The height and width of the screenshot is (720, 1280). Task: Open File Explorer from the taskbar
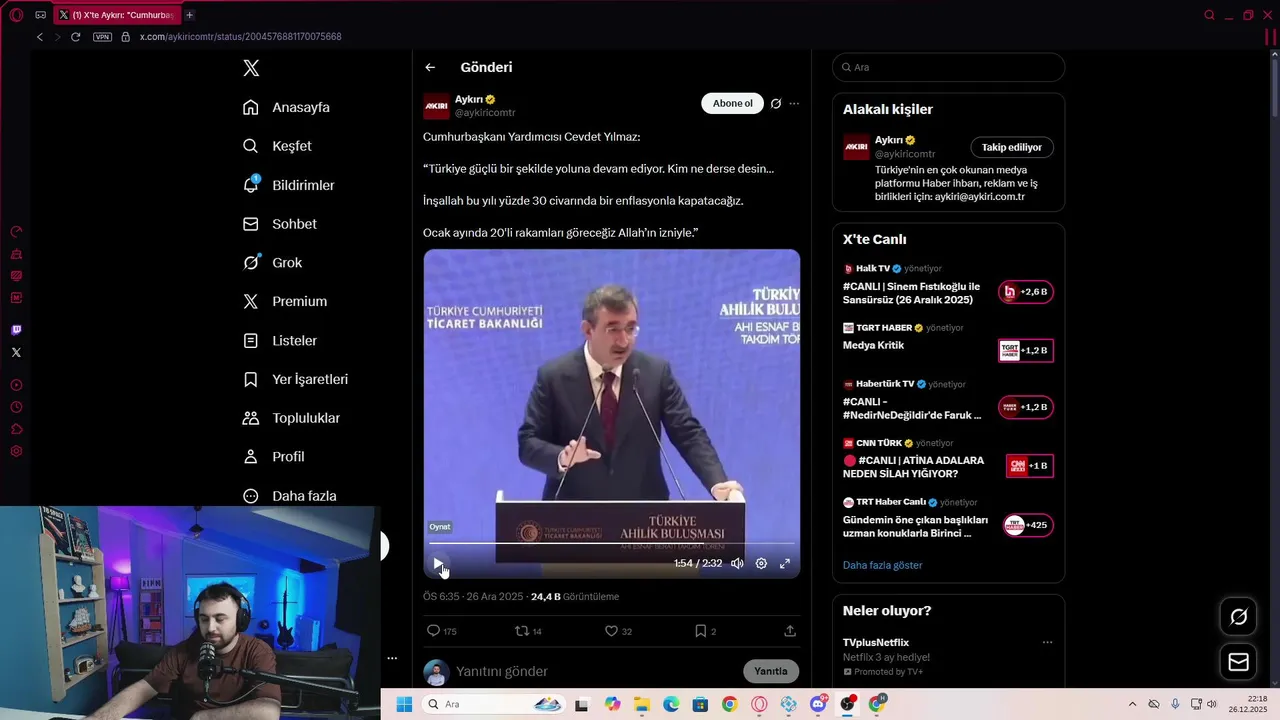click(641, 704)
